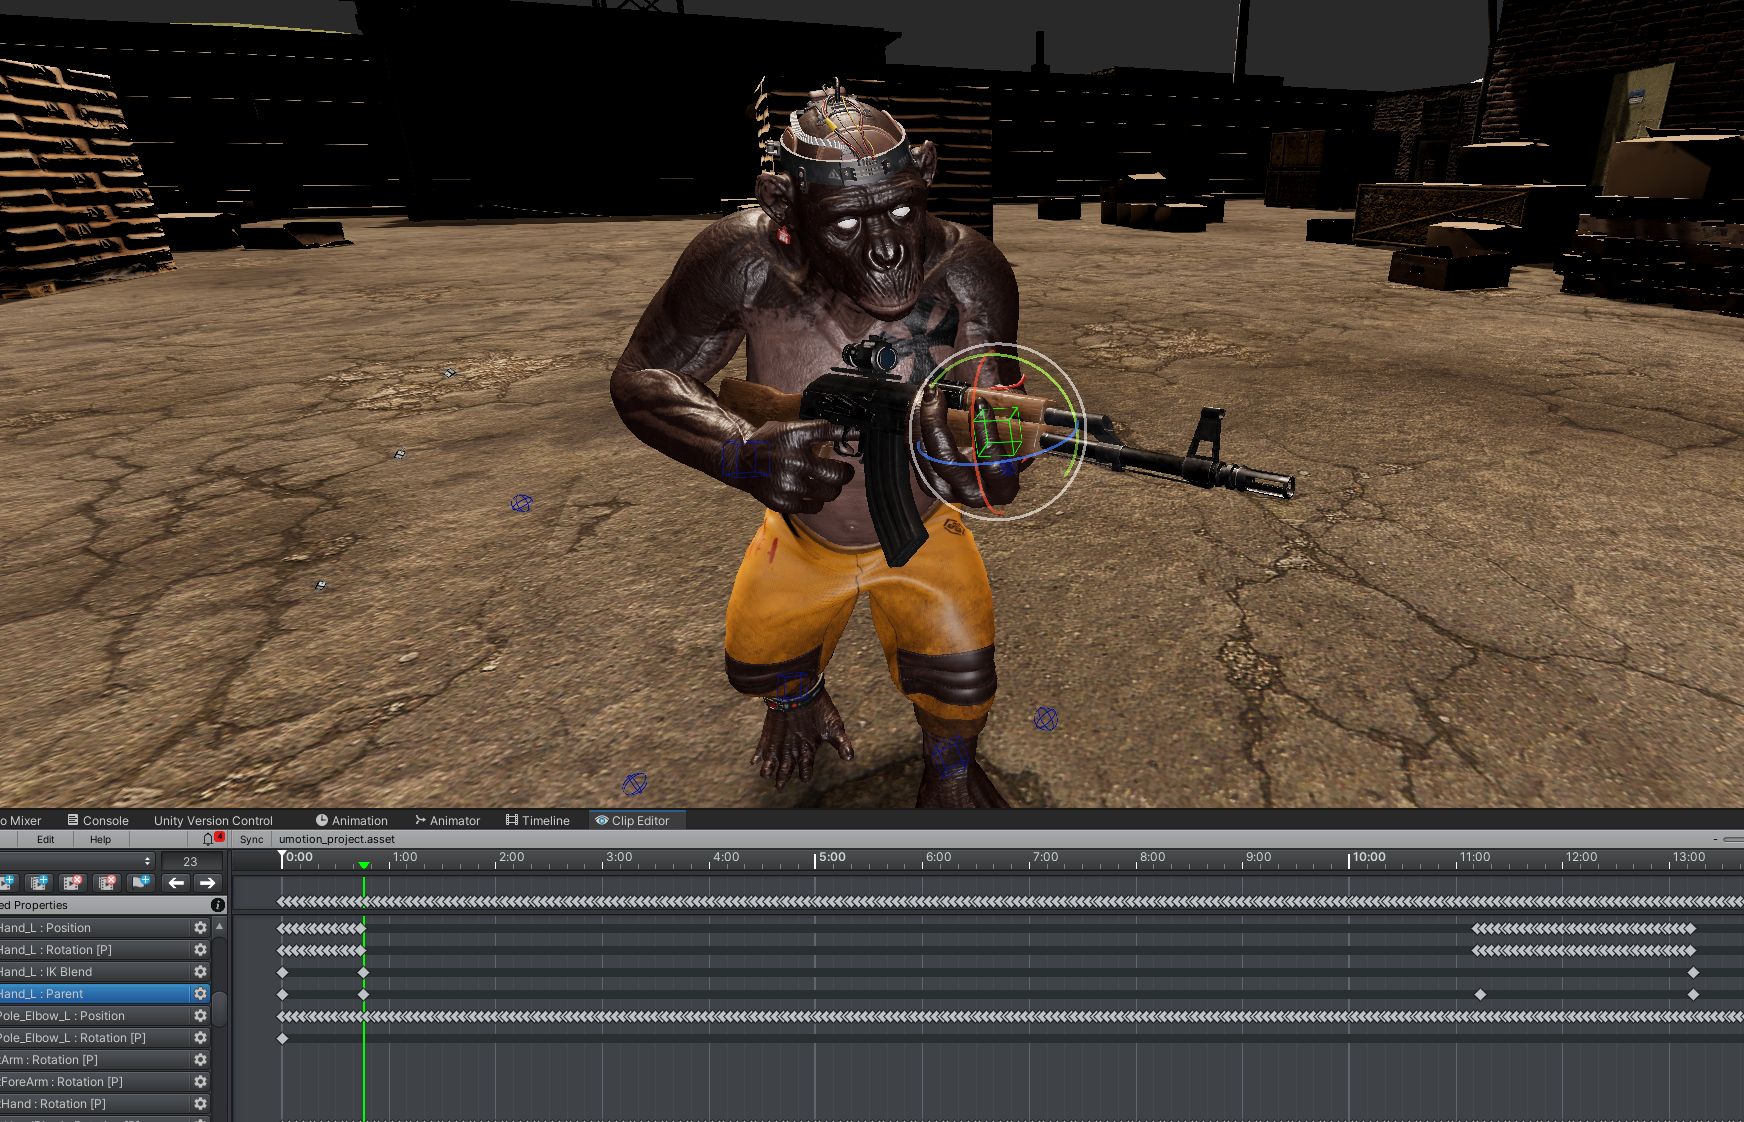Select the blue IK handle at bottom center ground

click(634, 784)
